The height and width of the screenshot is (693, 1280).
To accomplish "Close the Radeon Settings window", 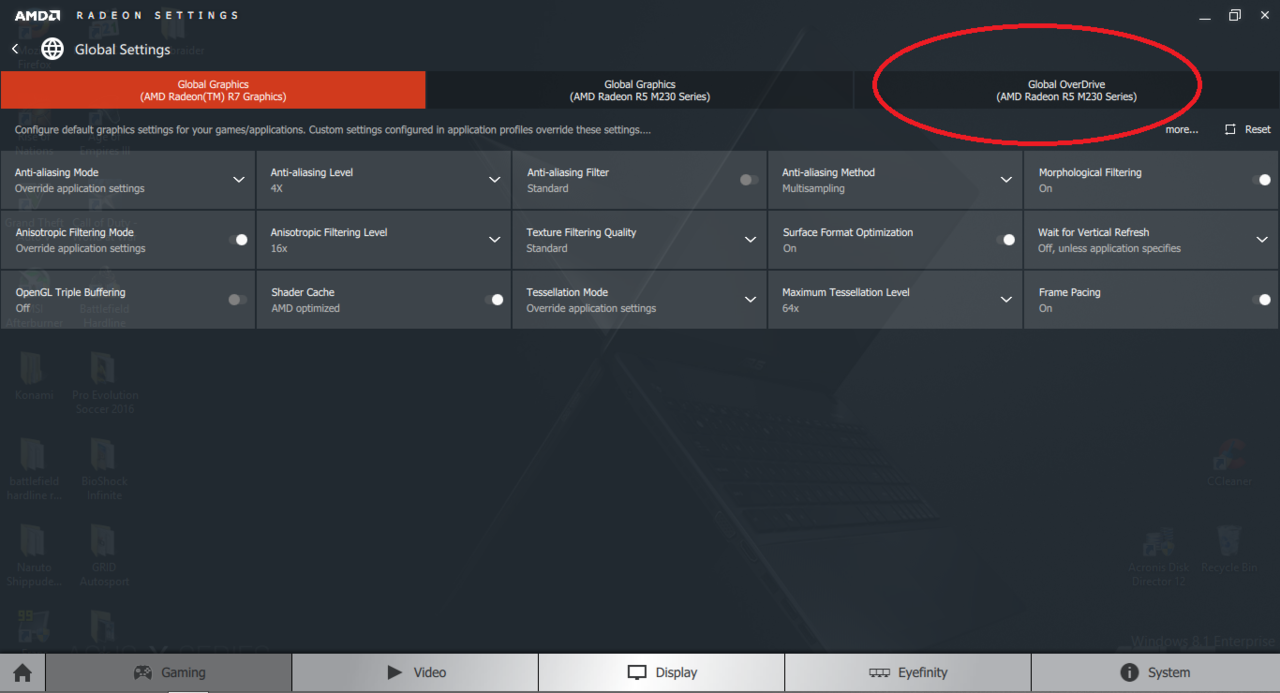I will pyautogui.click(x=1263, y=15).
